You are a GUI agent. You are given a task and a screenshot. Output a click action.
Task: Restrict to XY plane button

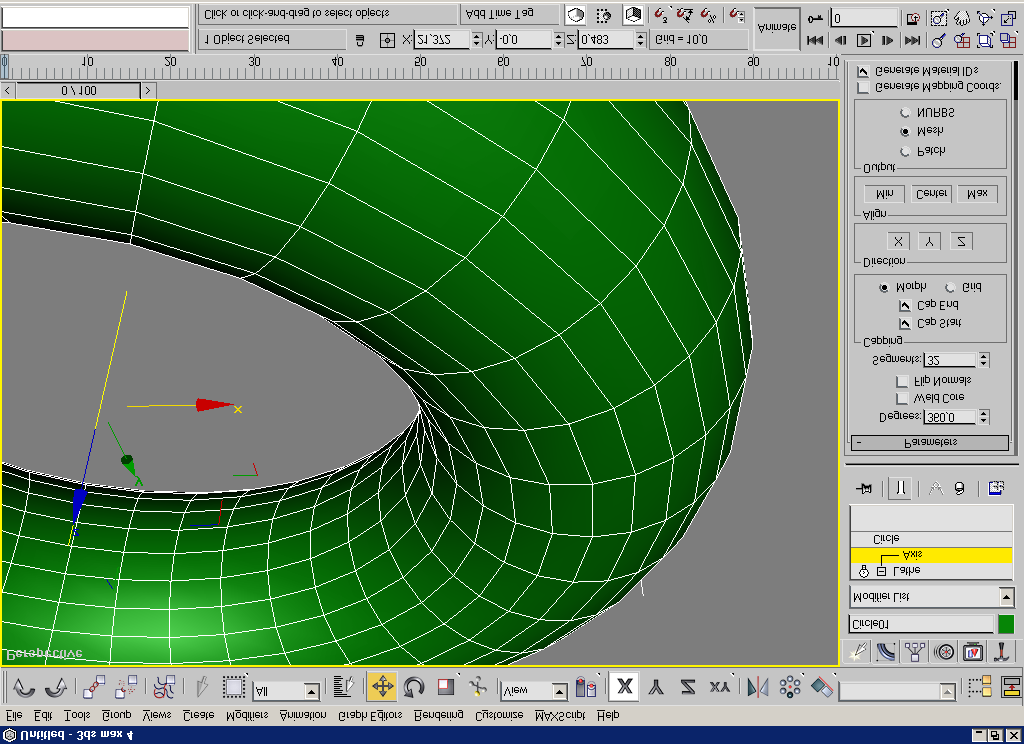tap(720, 687)
